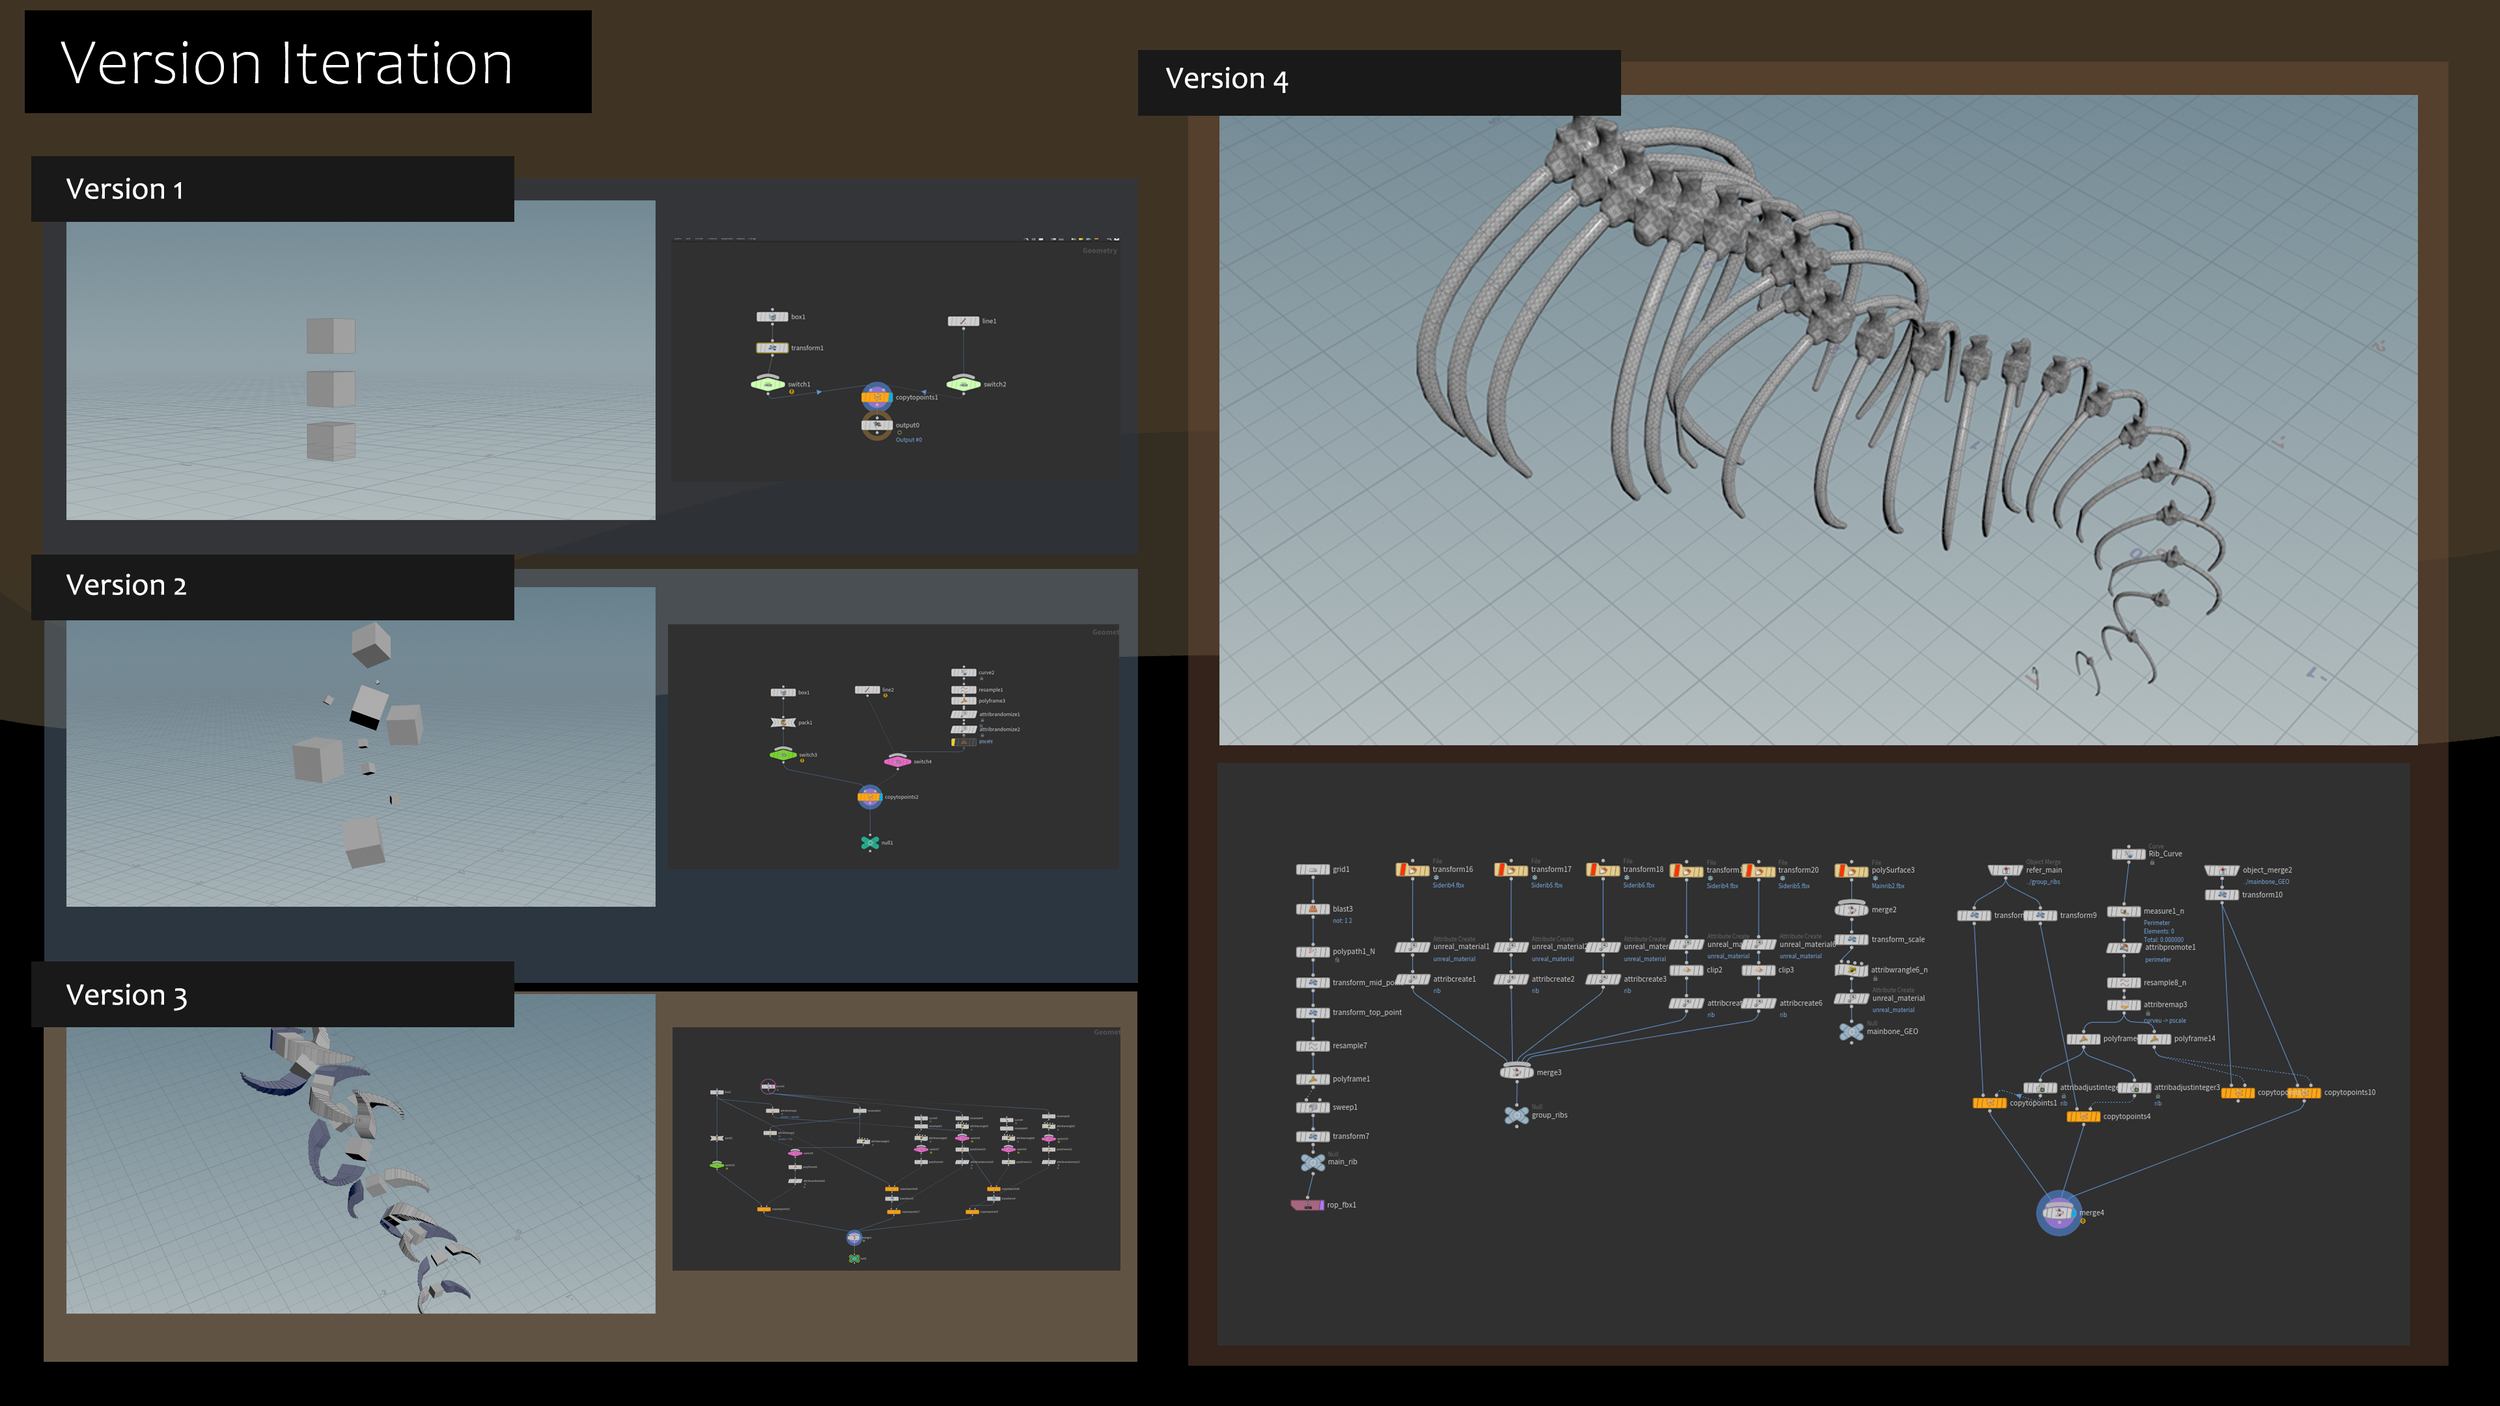Click the null1 node in Version 2 graph
The image size is (2500, 1406).
869,843
